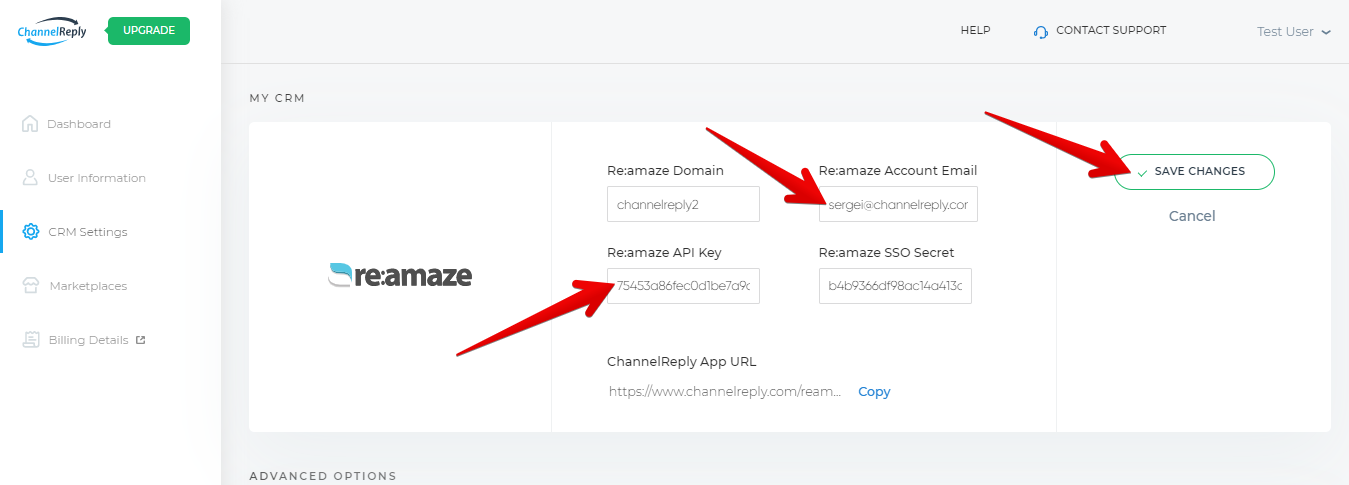The height and width of the screenshot is (485, 1349).
Task: Copy the ChannelReply App URL
Action: pos(874,392)
